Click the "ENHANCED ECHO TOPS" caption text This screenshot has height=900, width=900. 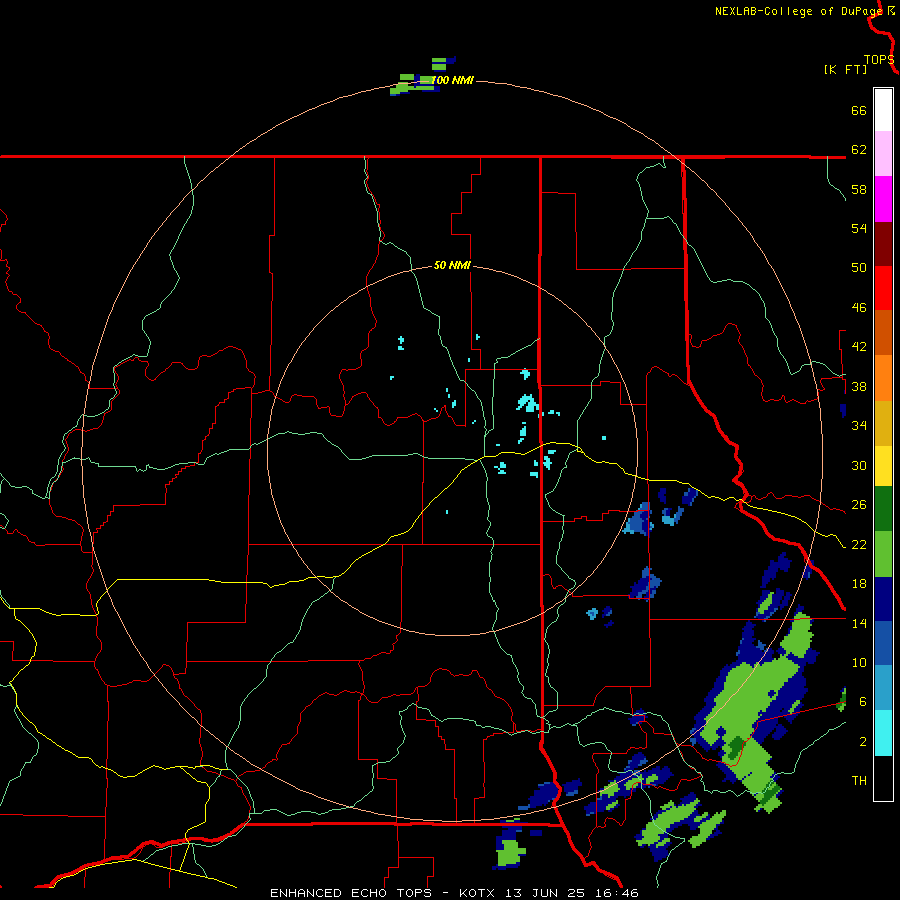354,893
